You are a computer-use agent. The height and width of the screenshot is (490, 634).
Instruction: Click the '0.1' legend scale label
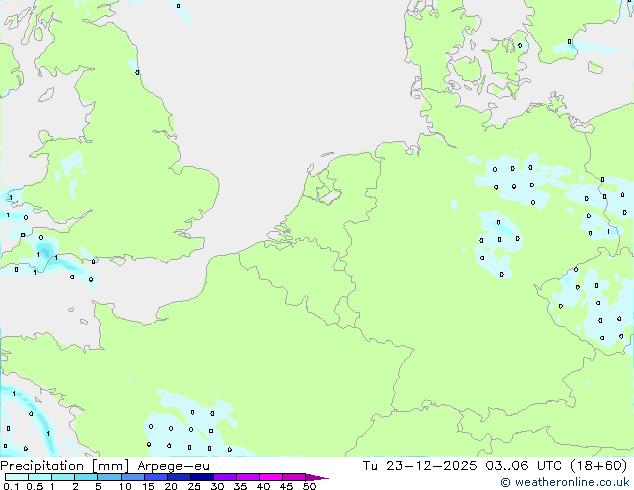[x=11, y=486]
